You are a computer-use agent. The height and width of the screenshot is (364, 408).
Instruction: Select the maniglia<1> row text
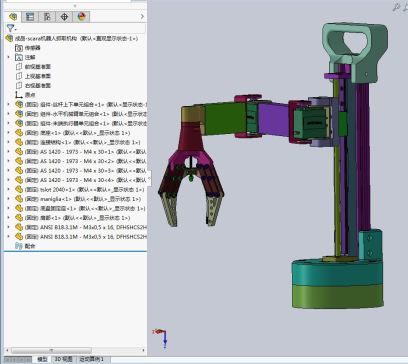click(83, 199)
